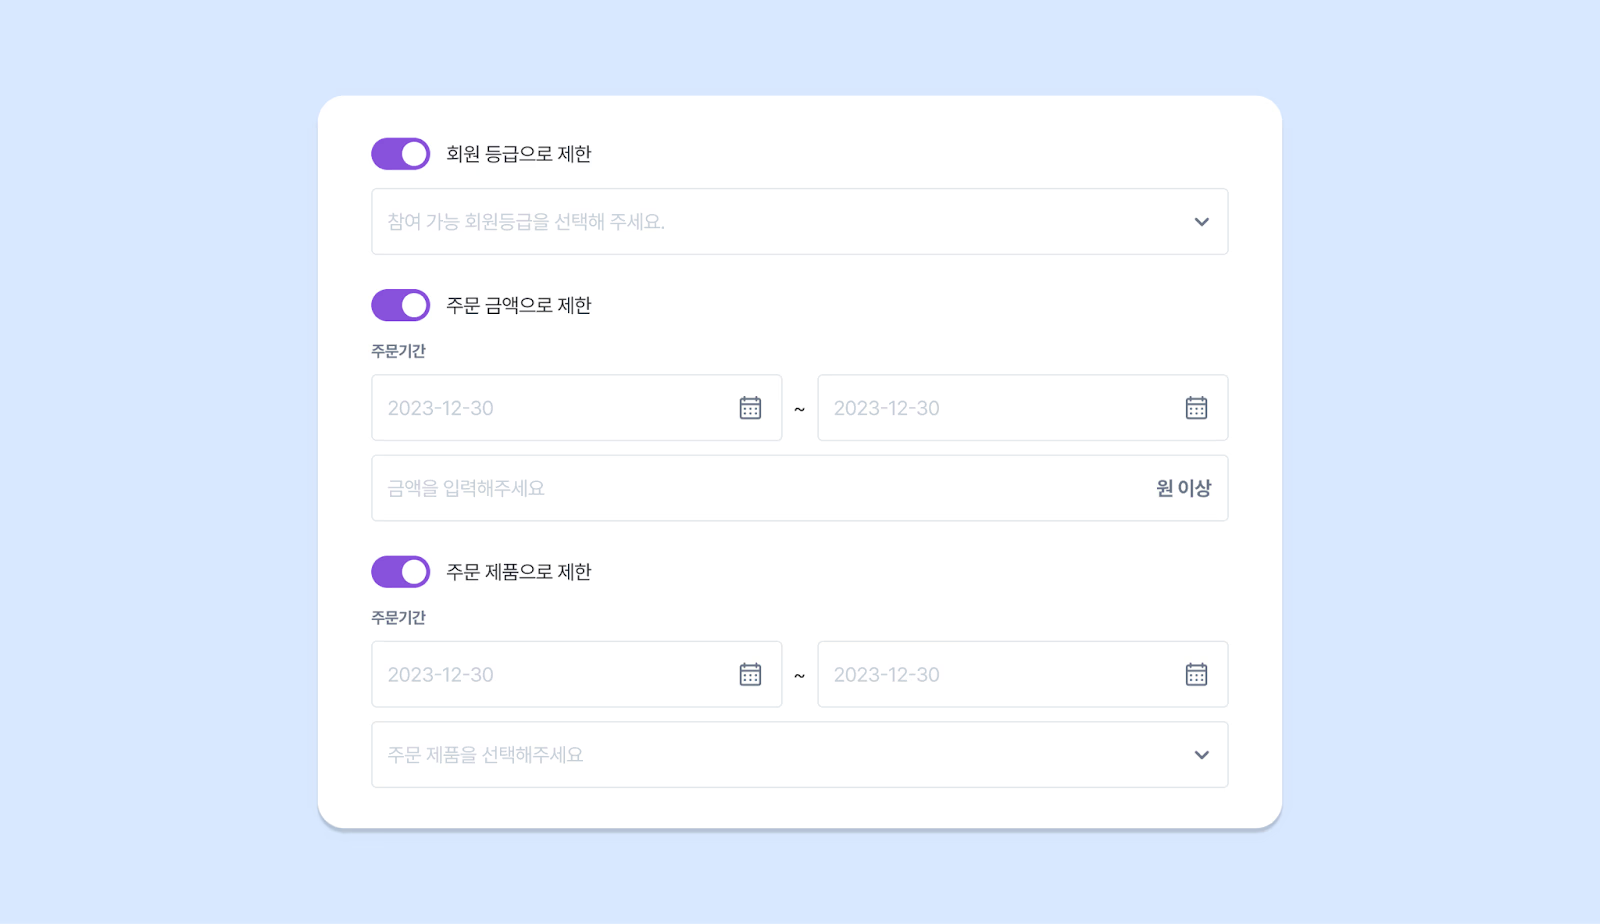Click the order-amount start date field
The image size is (1600, 924).
(577, 408)
